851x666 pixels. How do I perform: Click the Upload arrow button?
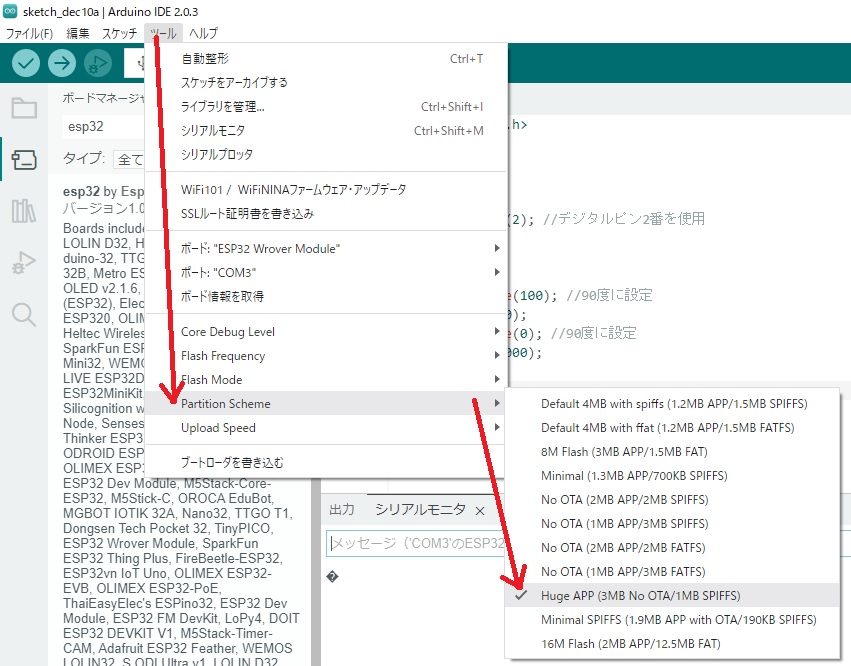coord(62,63)
